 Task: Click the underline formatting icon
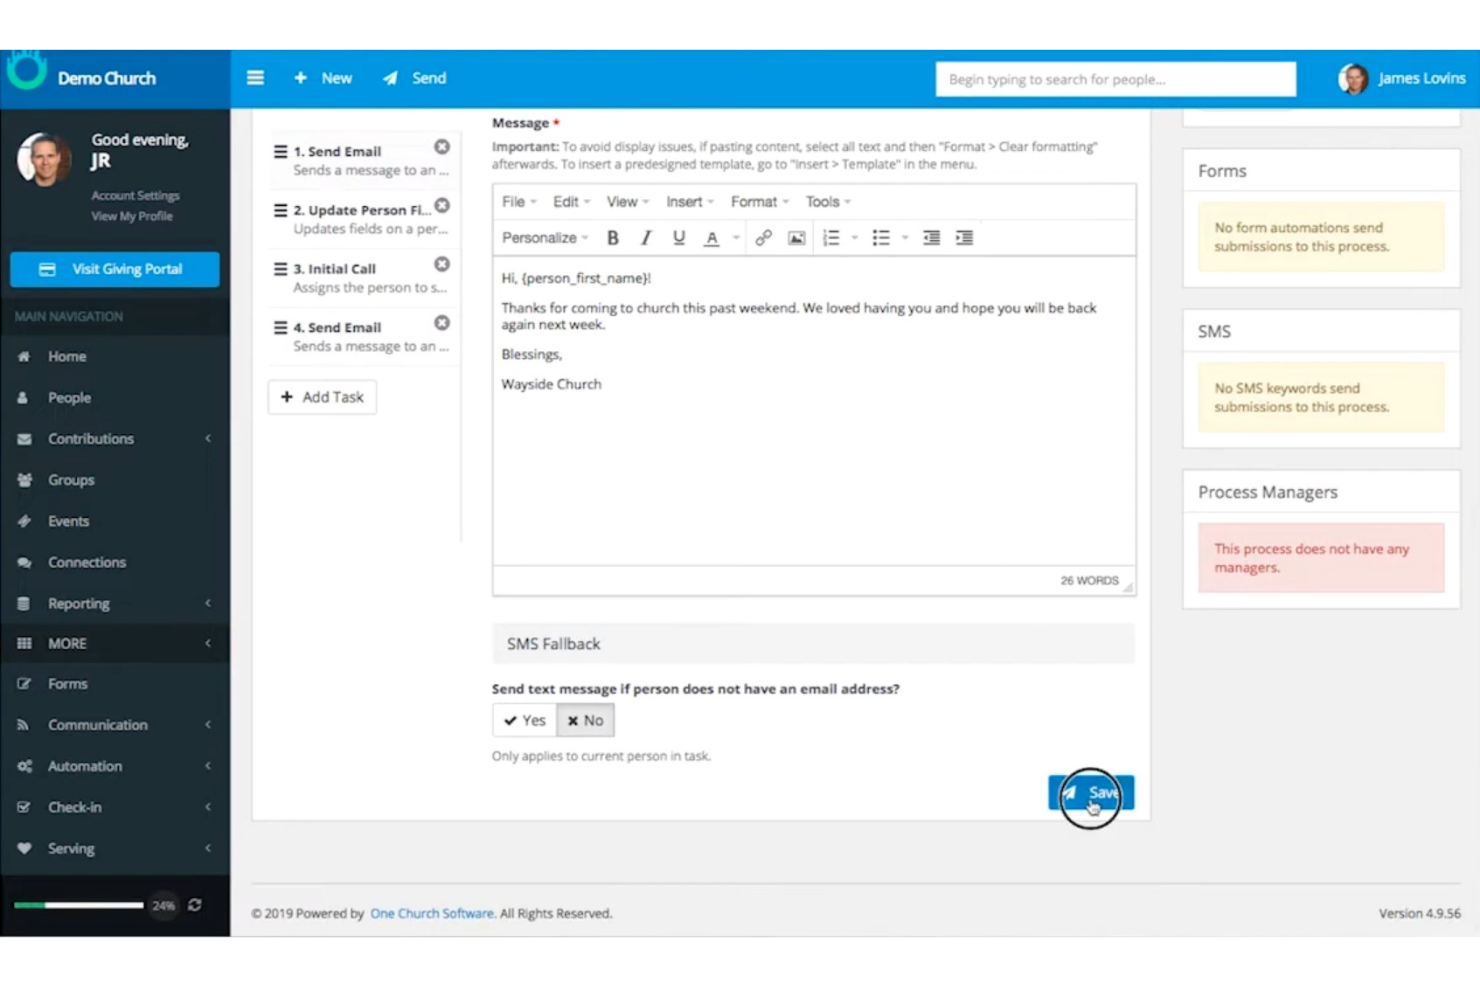[679, 238]
